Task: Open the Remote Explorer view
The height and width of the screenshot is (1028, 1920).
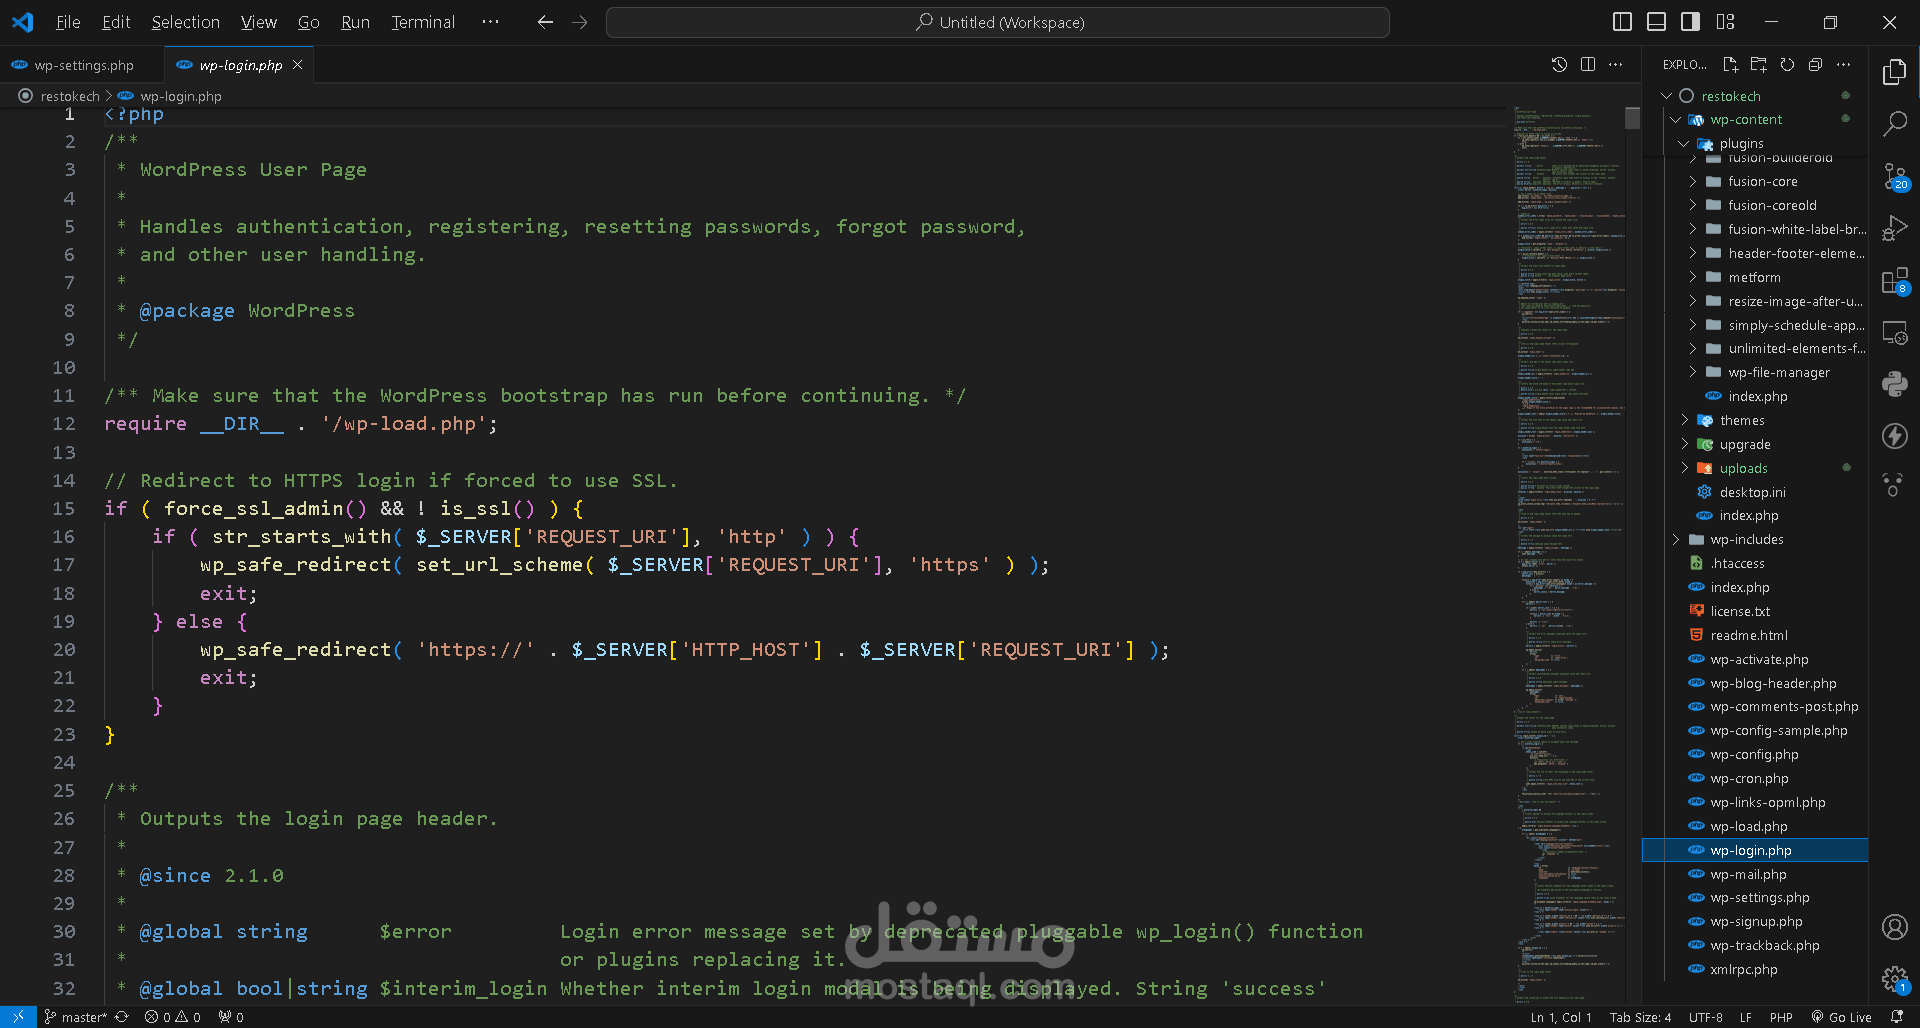Action: (1894, 333)
